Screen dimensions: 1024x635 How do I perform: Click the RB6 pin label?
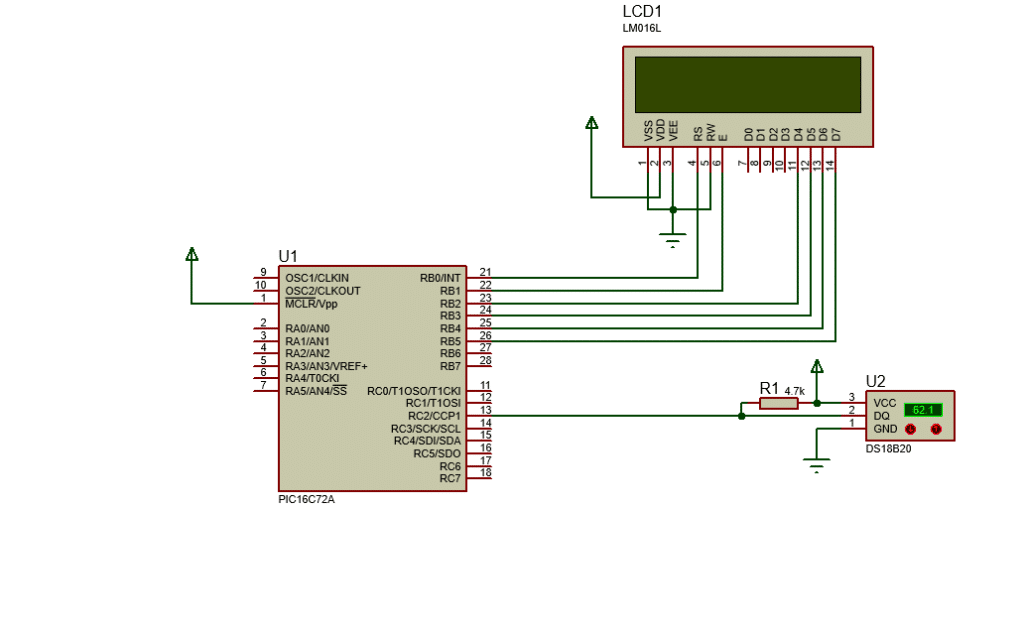[x=450, y=353]
